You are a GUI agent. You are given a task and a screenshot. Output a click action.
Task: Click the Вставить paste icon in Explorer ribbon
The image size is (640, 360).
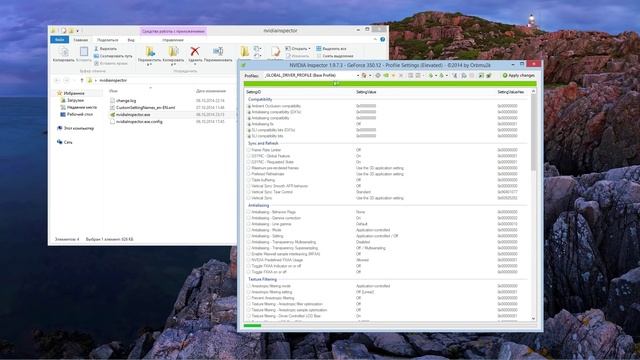point(84,52)
